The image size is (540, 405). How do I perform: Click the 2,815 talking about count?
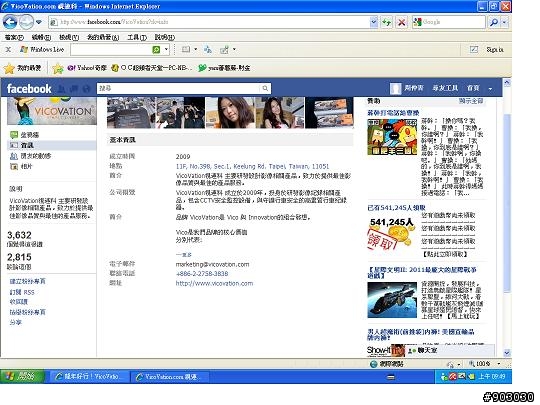(x=19, y=257)
